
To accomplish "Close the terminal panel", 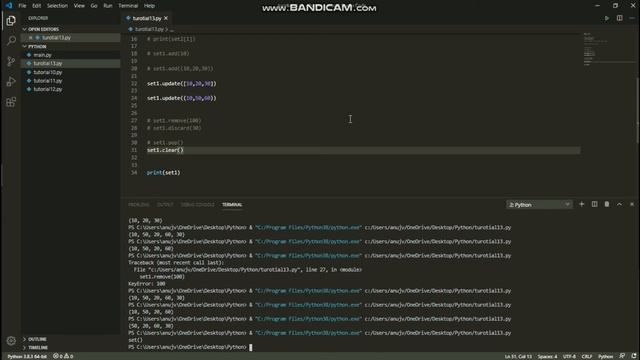I will point(632,204).
